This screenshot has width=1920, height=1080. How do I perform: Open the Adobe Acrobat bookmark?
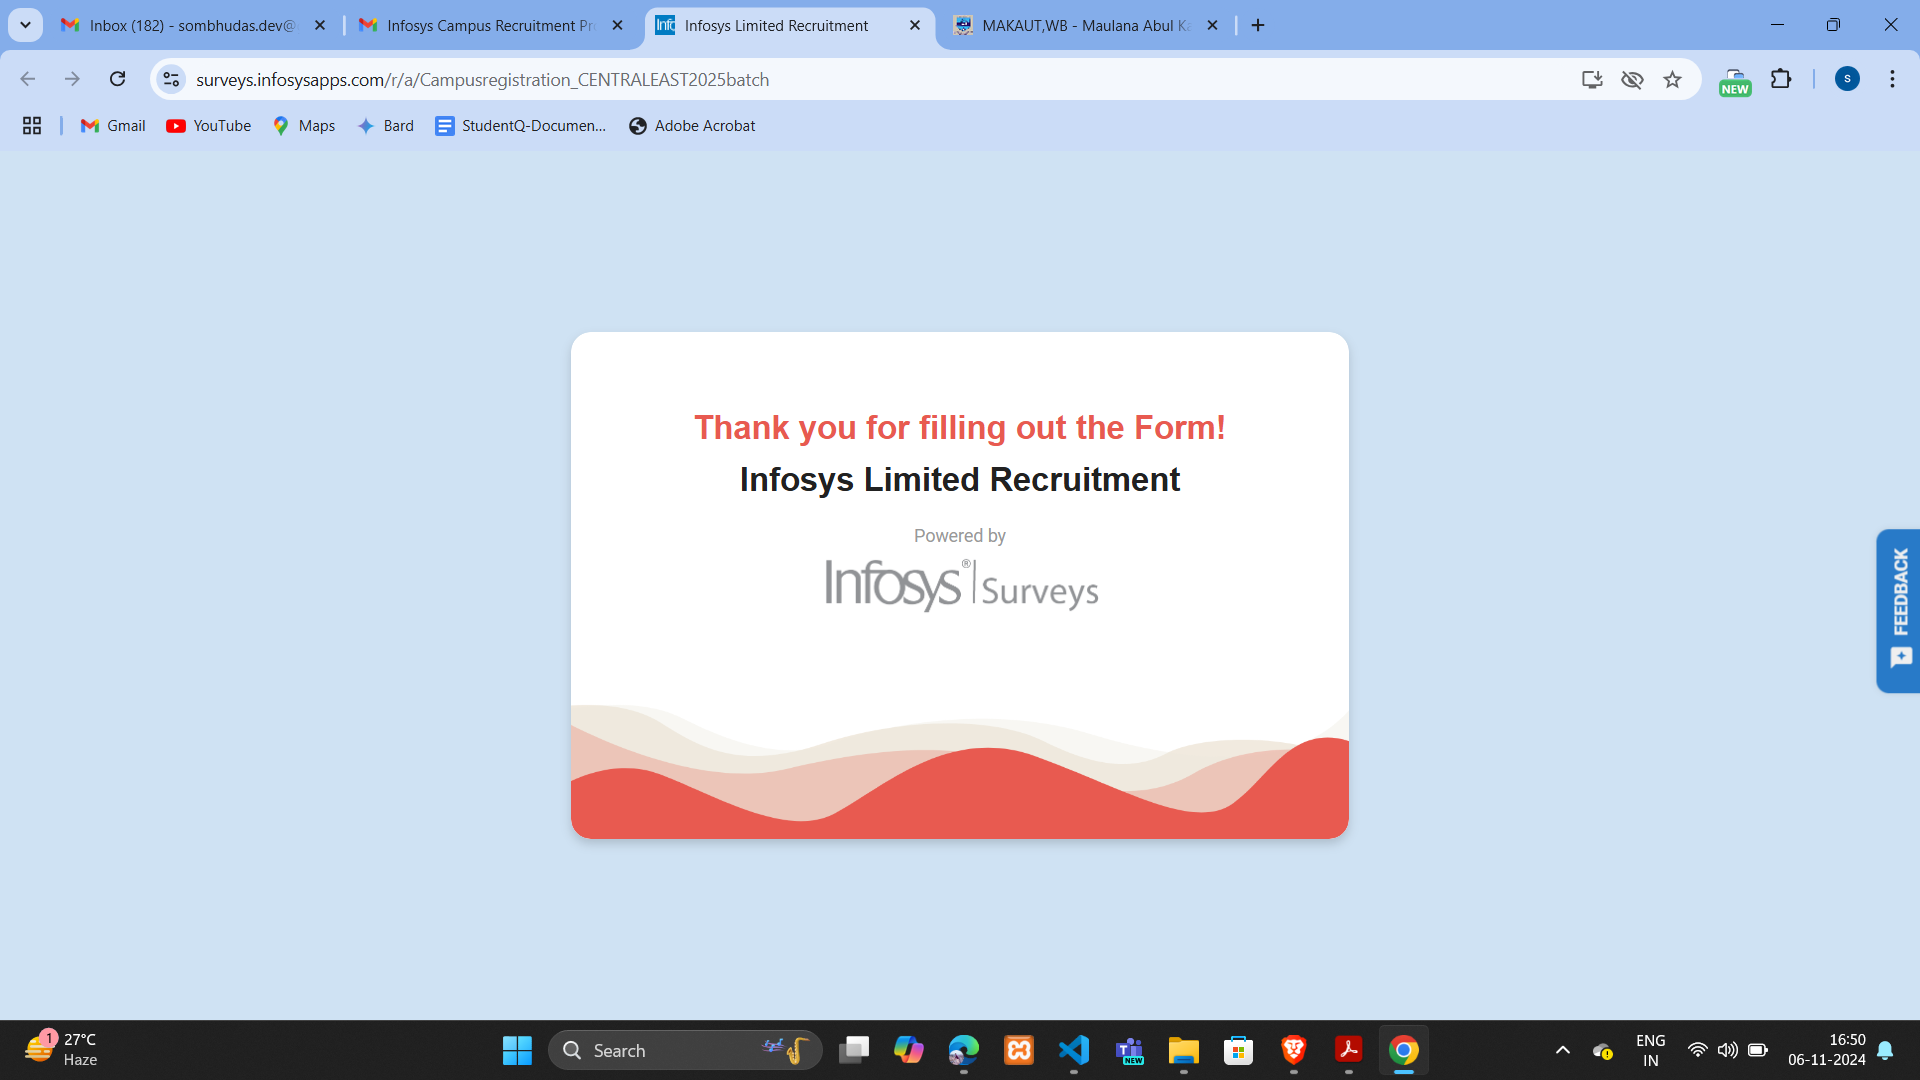click(692, 125)
